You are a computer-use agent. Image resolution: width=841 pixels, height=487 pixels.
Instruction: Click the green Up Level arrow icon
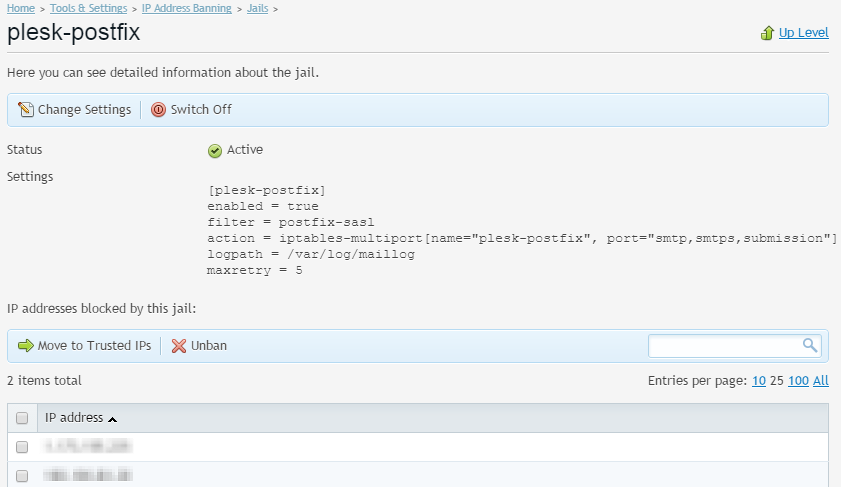click(x=767, y=33)
